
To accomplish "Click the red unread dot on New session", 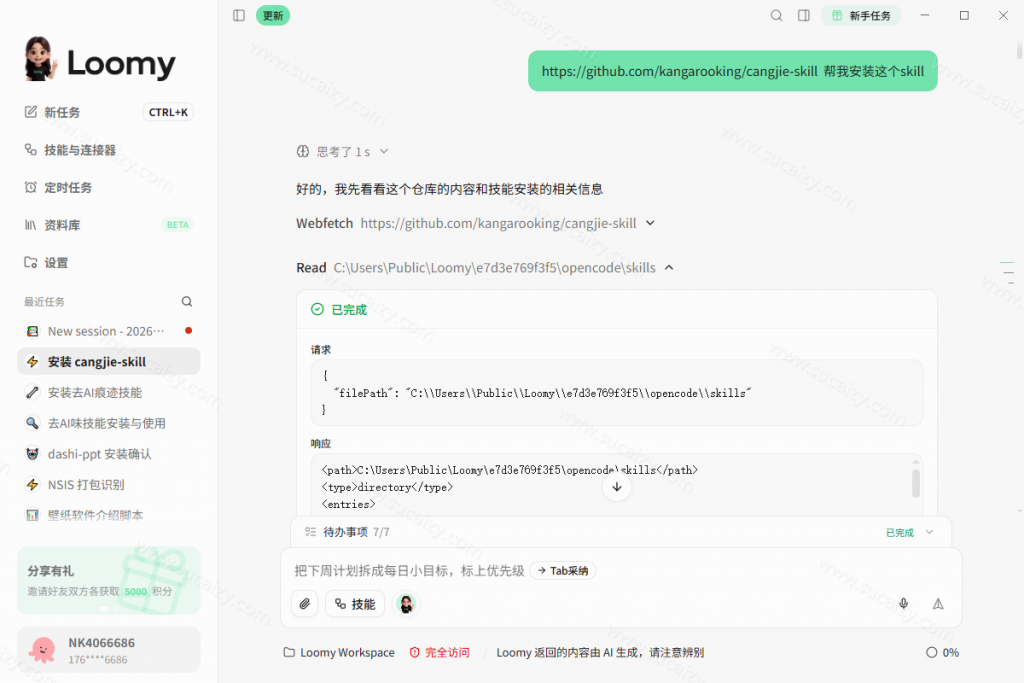I will coord(189,330).
